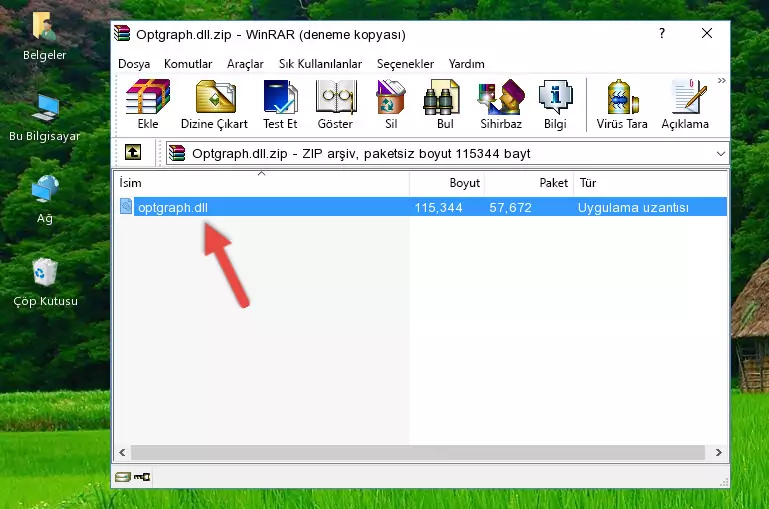Close the WinRAR window
Screen dimensions: 769x509
click(707, 33)
